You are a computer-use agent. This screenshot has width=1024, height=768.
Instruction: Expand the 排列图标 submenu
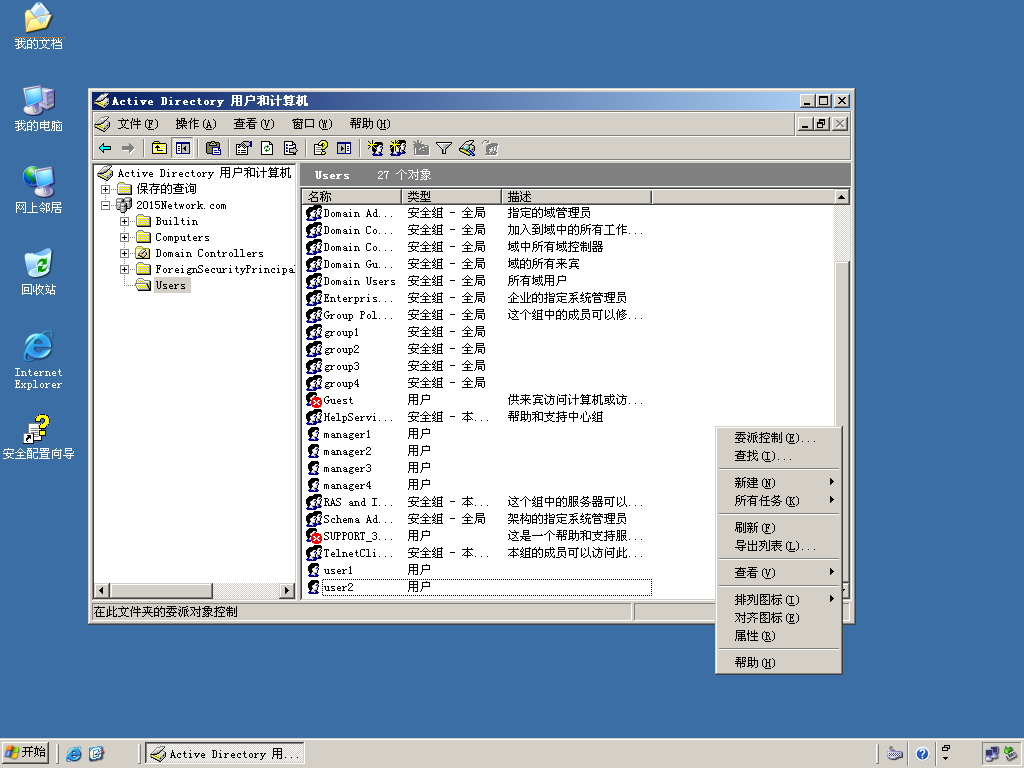(778, 600)
